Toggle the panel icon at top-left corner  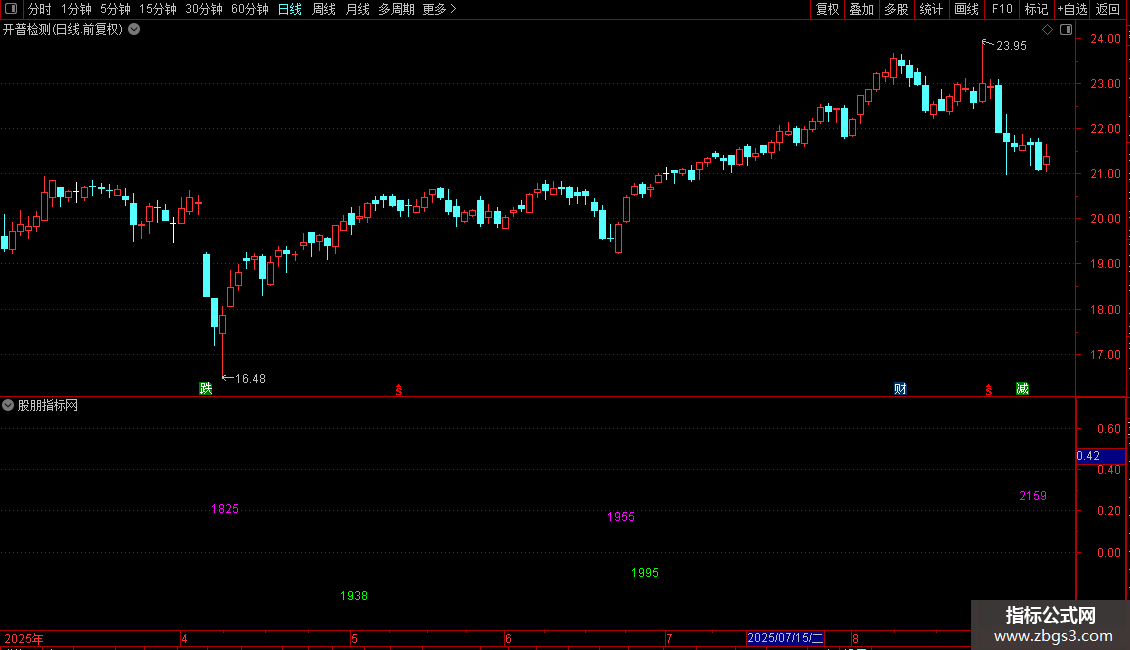11,9
